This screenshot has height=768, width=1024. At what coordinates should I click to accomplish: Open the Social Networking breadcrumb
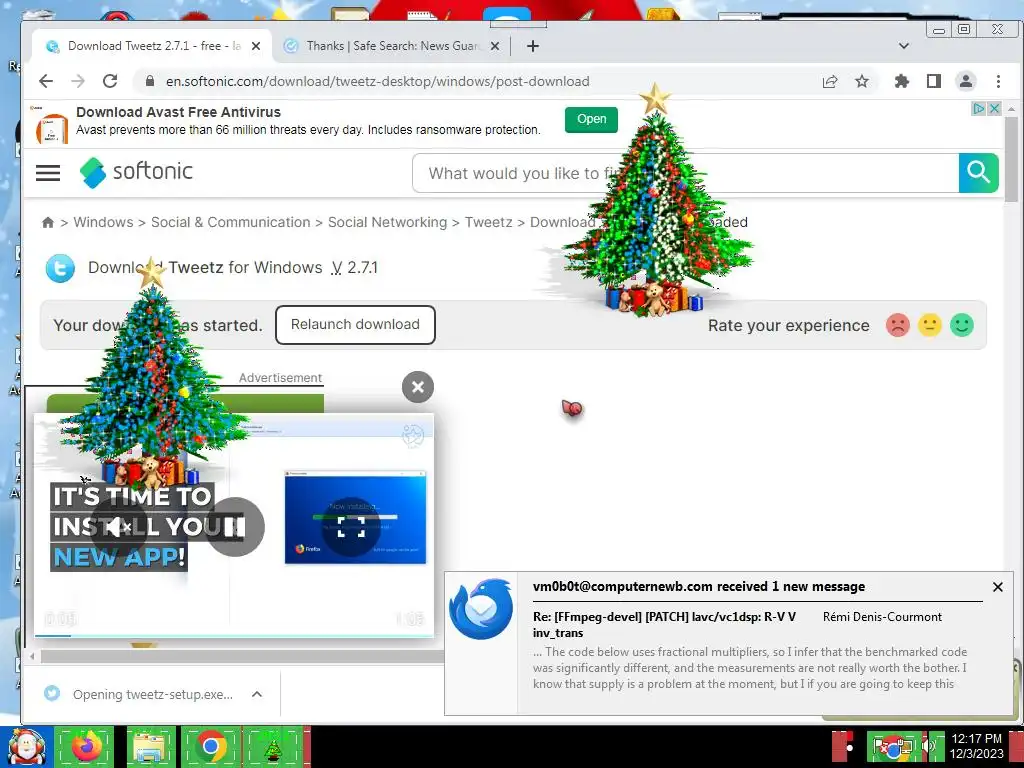tap(387, 222)
